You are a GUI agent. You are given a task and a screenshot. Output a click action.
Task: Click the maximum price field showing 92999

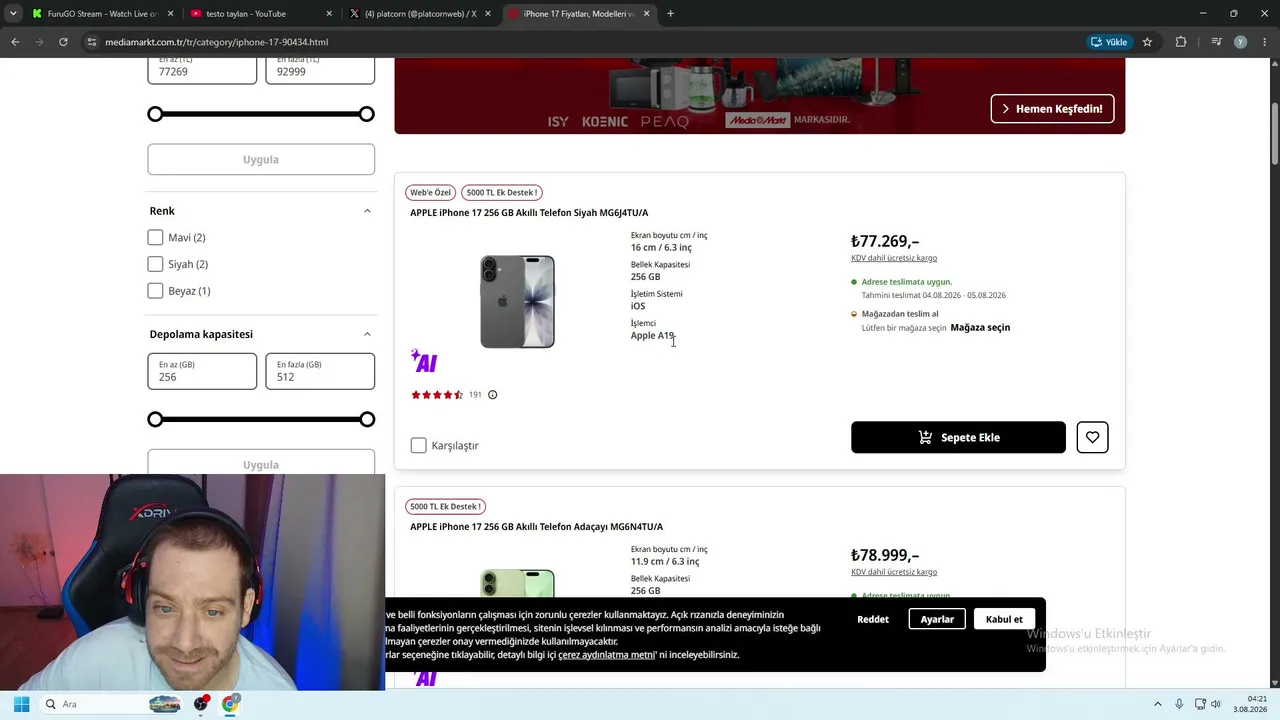pyautogui.click(x=320, y=69)
